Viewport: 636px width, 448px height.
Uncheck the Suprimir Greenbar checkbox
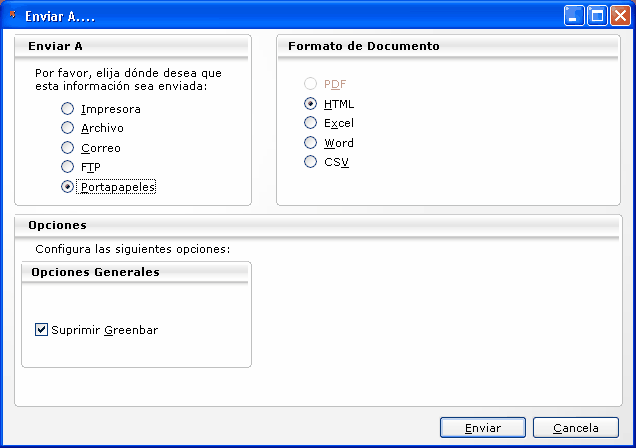(x=42, y=330)
